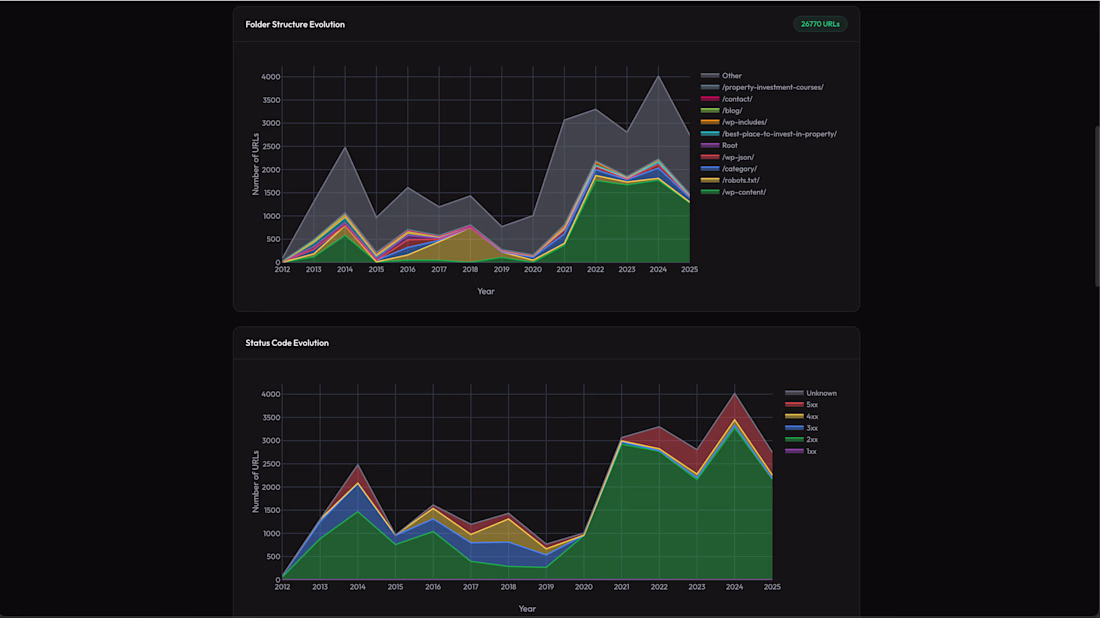Click the 26770 URLs badge
The image size is (1100, 618).
[x=820, y=24]
